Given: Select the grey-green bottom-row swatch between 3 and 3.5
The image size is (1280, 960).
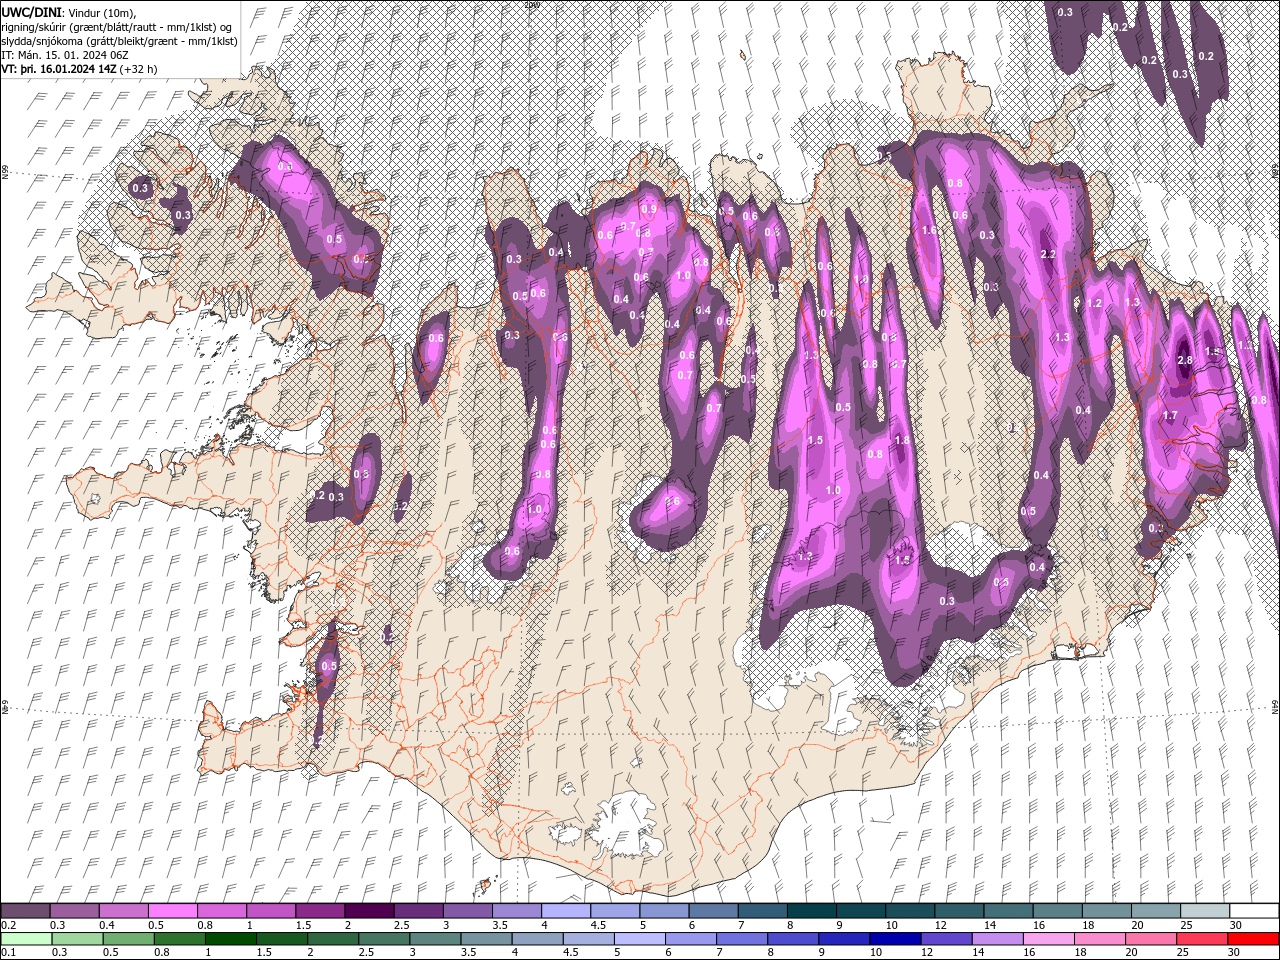Looking at the screenshot, I should click(x=435, y=939).
